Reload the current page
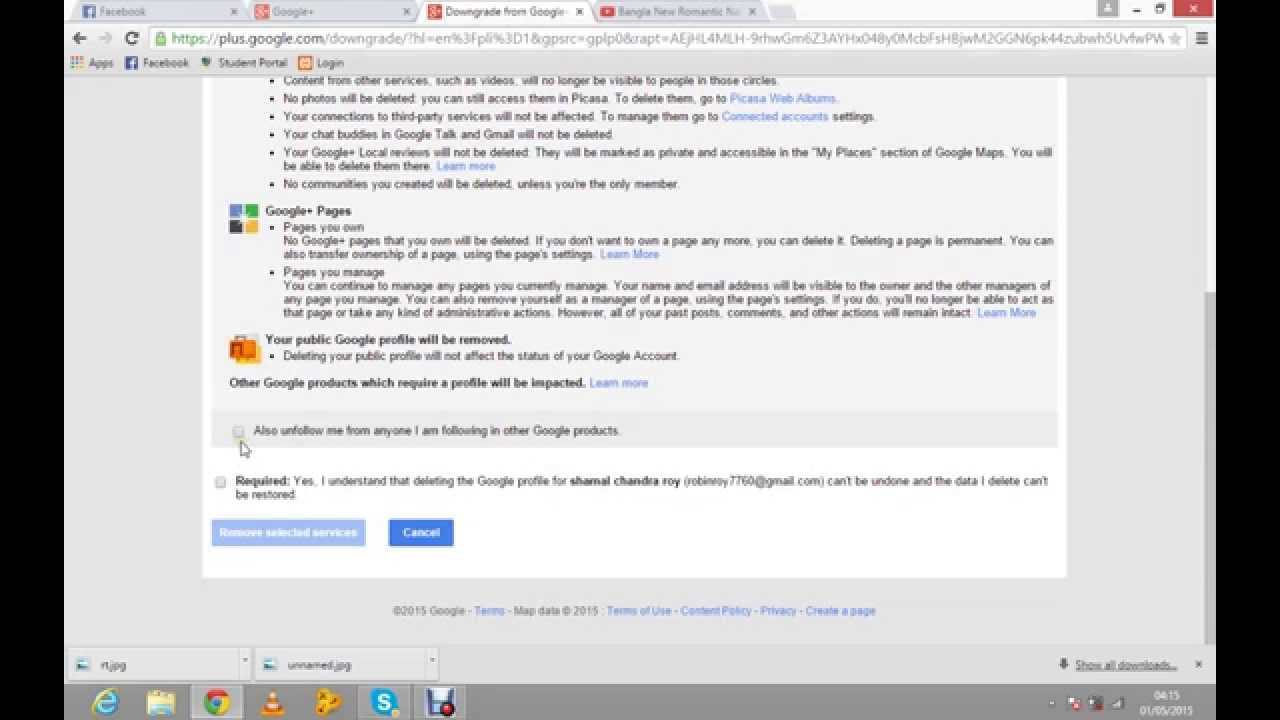1280x720 pixels. pos(131,38)
